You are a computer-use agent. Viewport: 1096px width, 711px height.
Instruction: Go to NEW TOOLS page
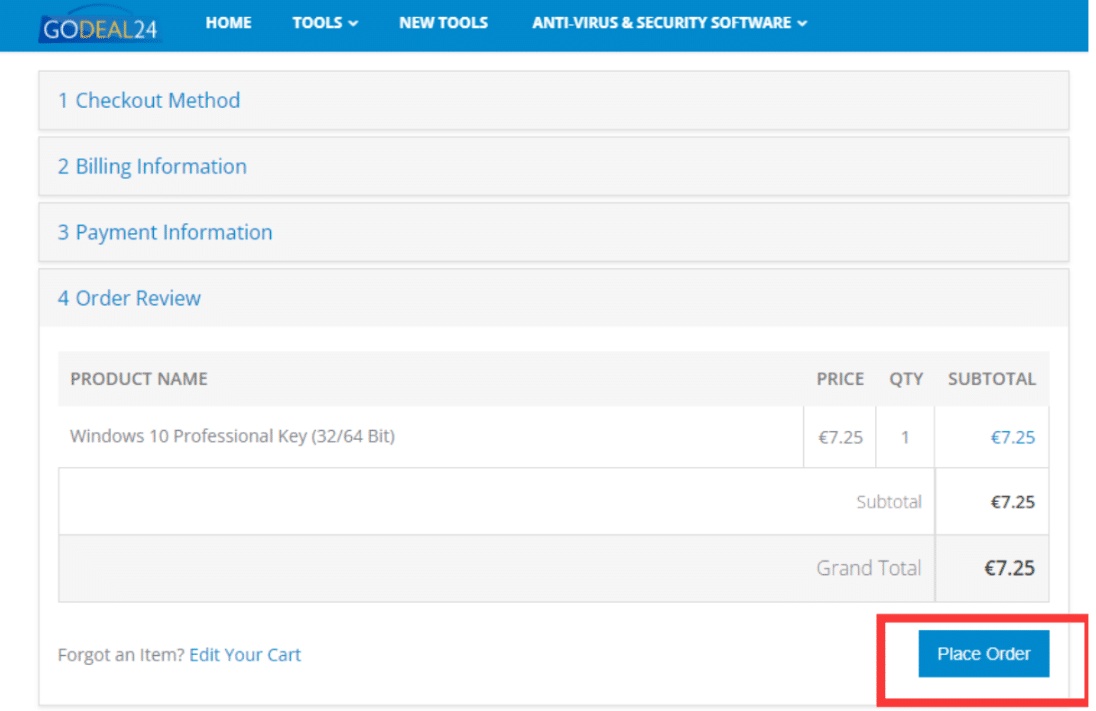point(443,23)
